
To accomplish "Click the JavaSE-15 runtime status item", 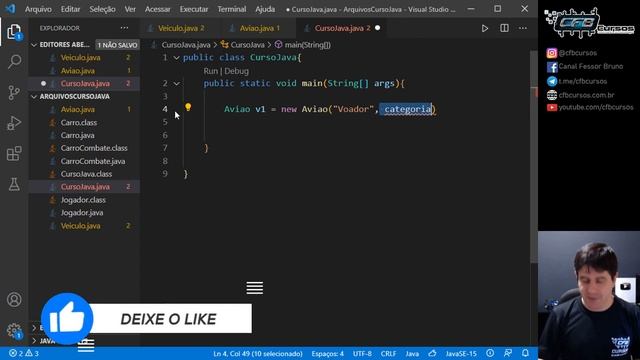I will click(x=461, y=353).
